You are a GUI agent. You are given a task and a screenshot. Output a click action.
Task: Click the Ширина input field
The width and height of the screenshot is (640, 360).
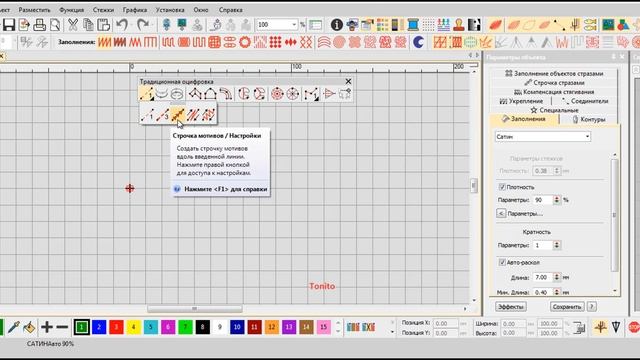click(x=514, y=324)
